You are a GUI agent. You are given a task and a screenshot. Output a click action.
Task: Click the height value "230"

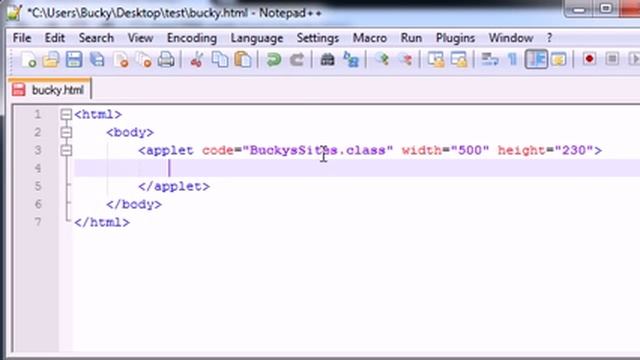point(574,150)
